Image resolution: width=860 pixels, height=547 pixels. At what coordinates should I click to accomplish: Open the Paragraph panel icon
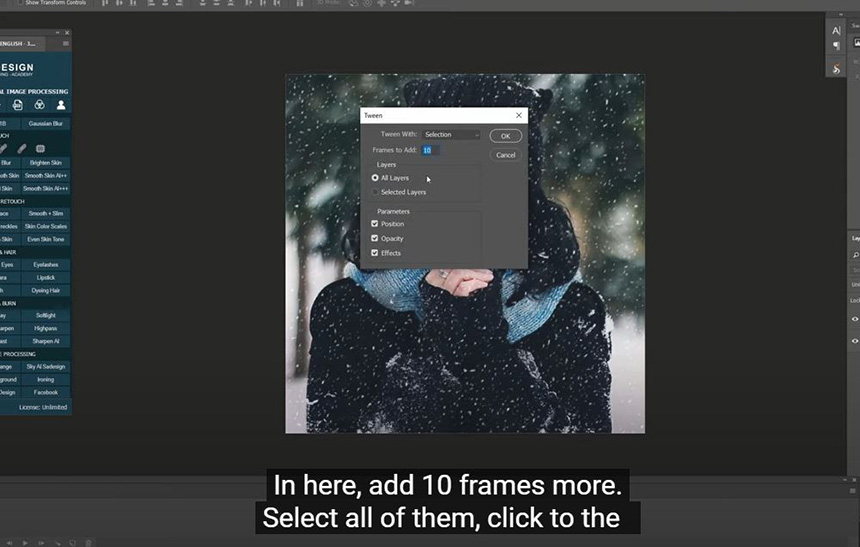point(836,46)
